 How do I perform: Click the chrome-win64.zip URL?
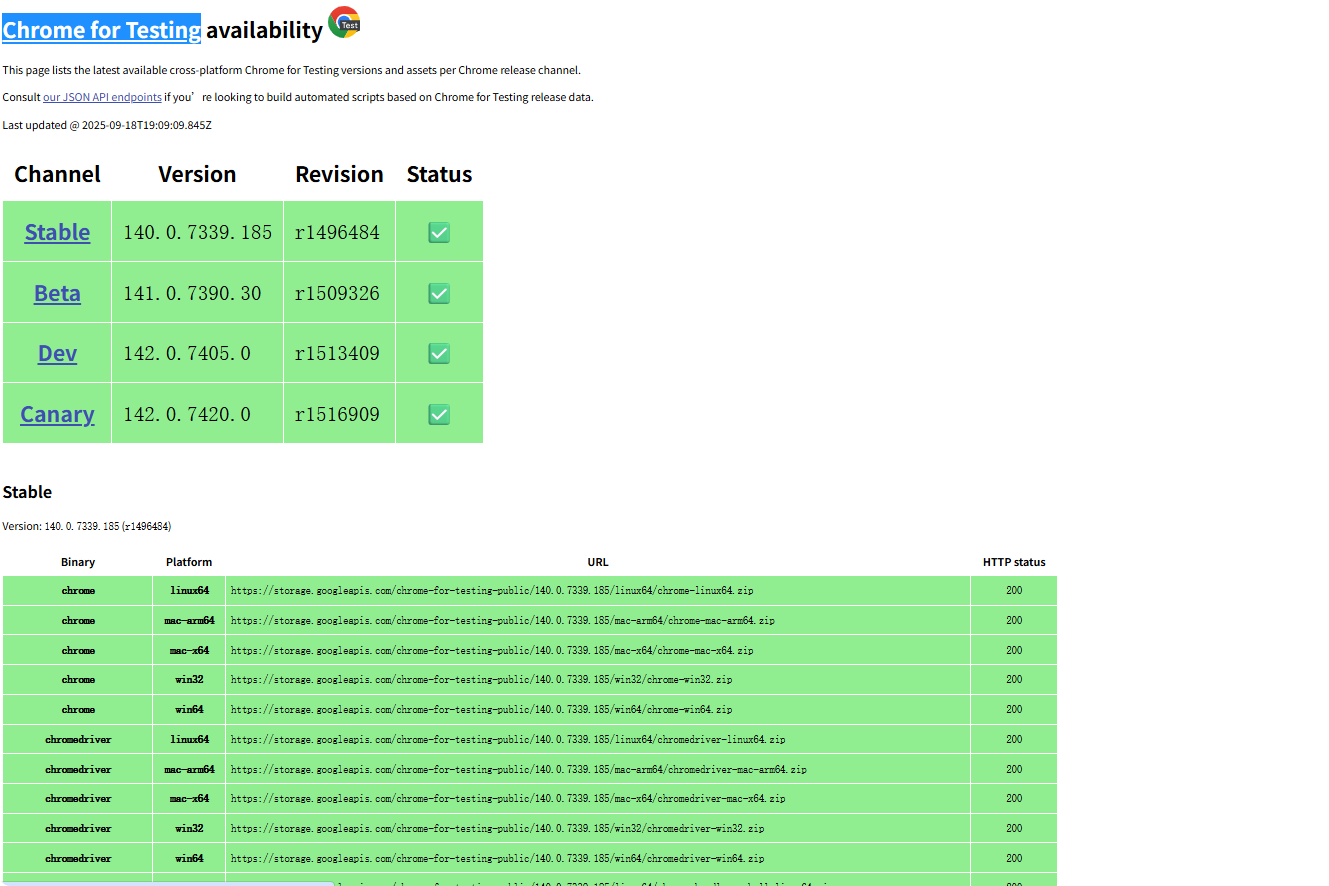click(x=481, y=710)
